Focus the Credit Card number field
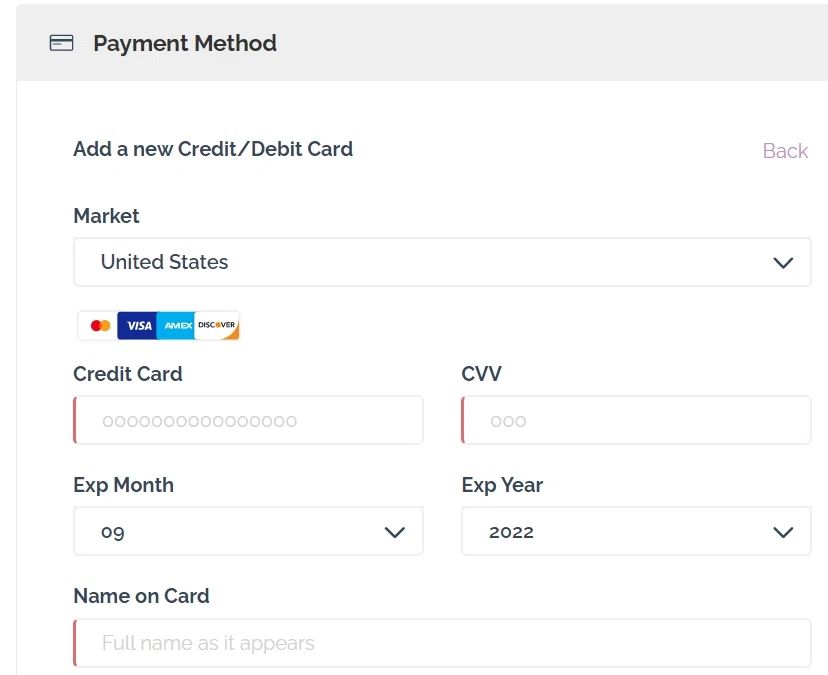Image resolution: width=828 pixels, height=675 pixels. [248, 421]
